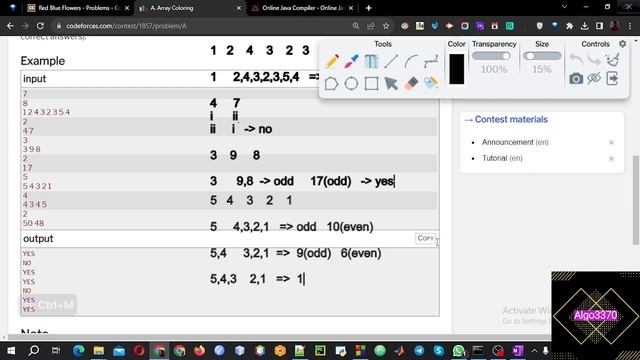640x360 pixels.
Task: Switch to Online Java Compiler tab
Action: (302, 8)
